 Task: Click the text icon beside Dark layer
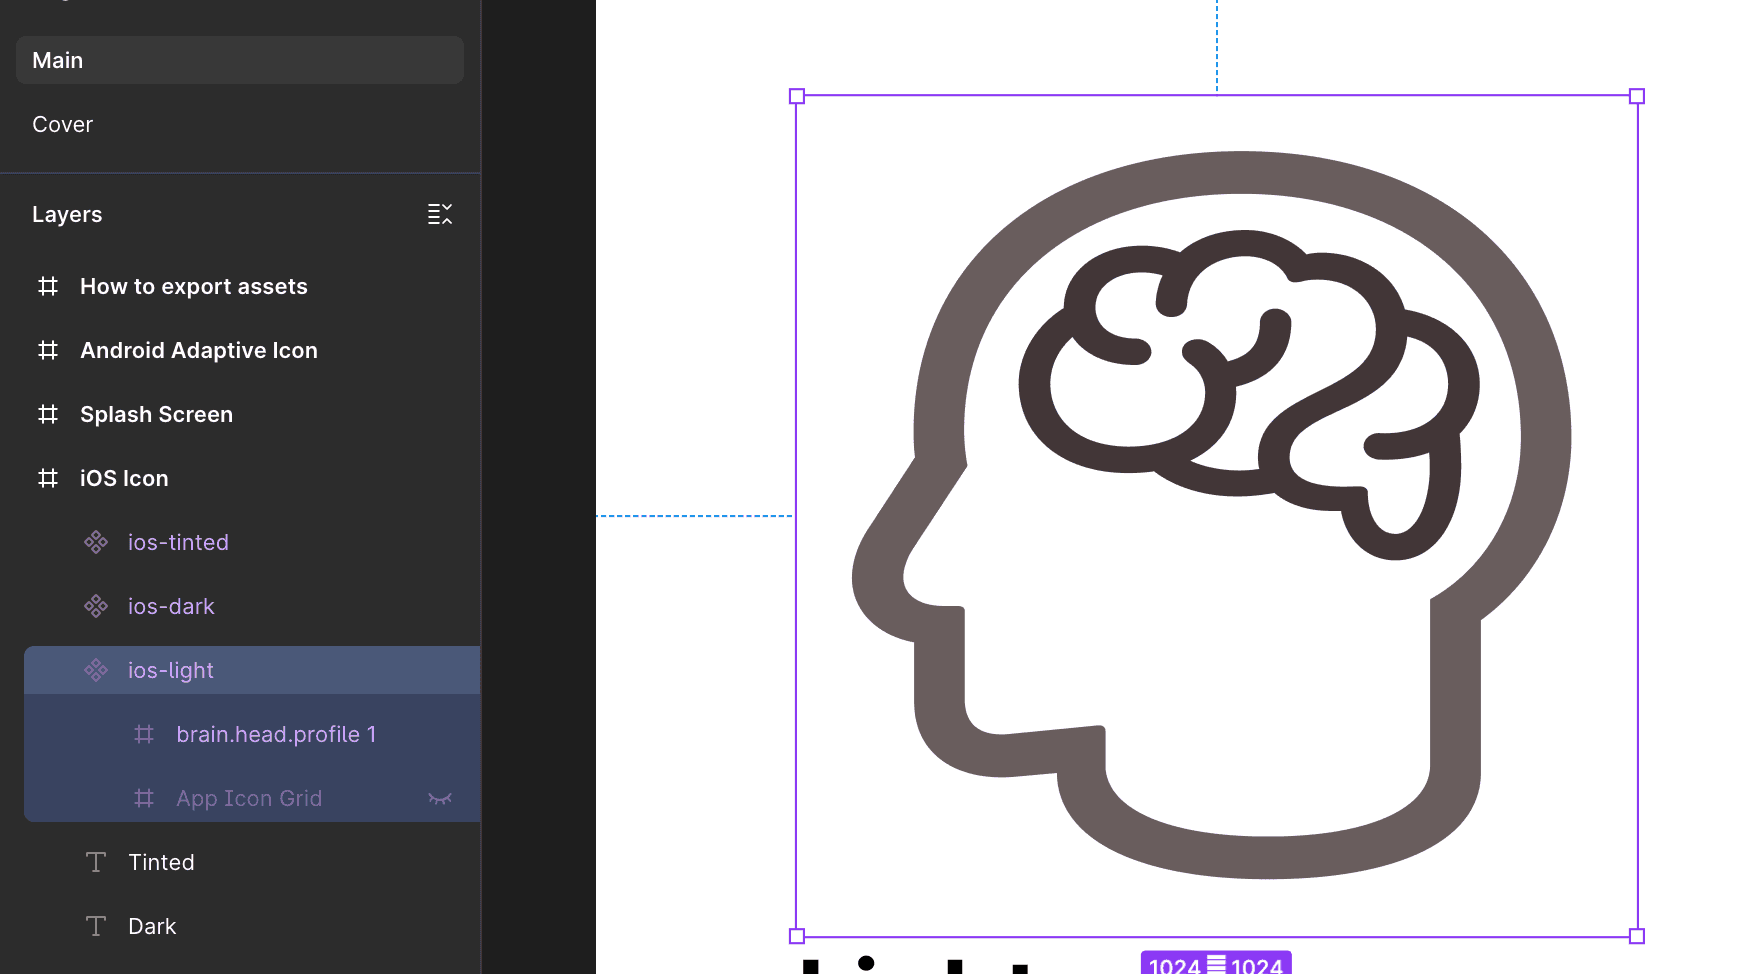[96, 926]
